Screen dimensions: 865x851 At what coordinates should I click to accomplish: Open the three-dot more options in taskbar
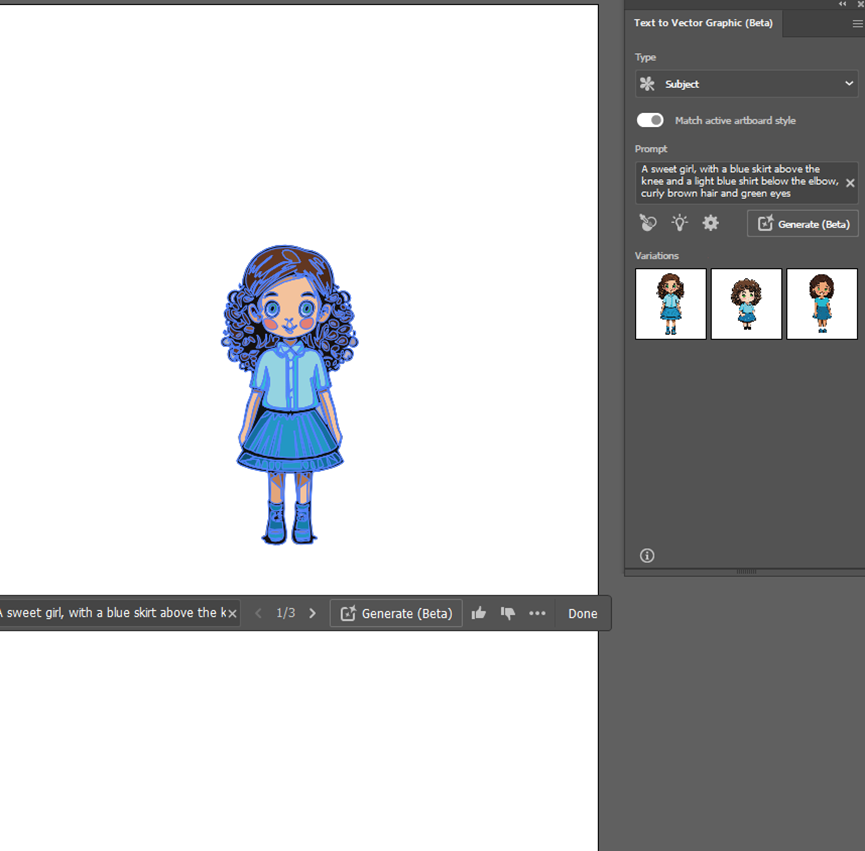(537, 613)
